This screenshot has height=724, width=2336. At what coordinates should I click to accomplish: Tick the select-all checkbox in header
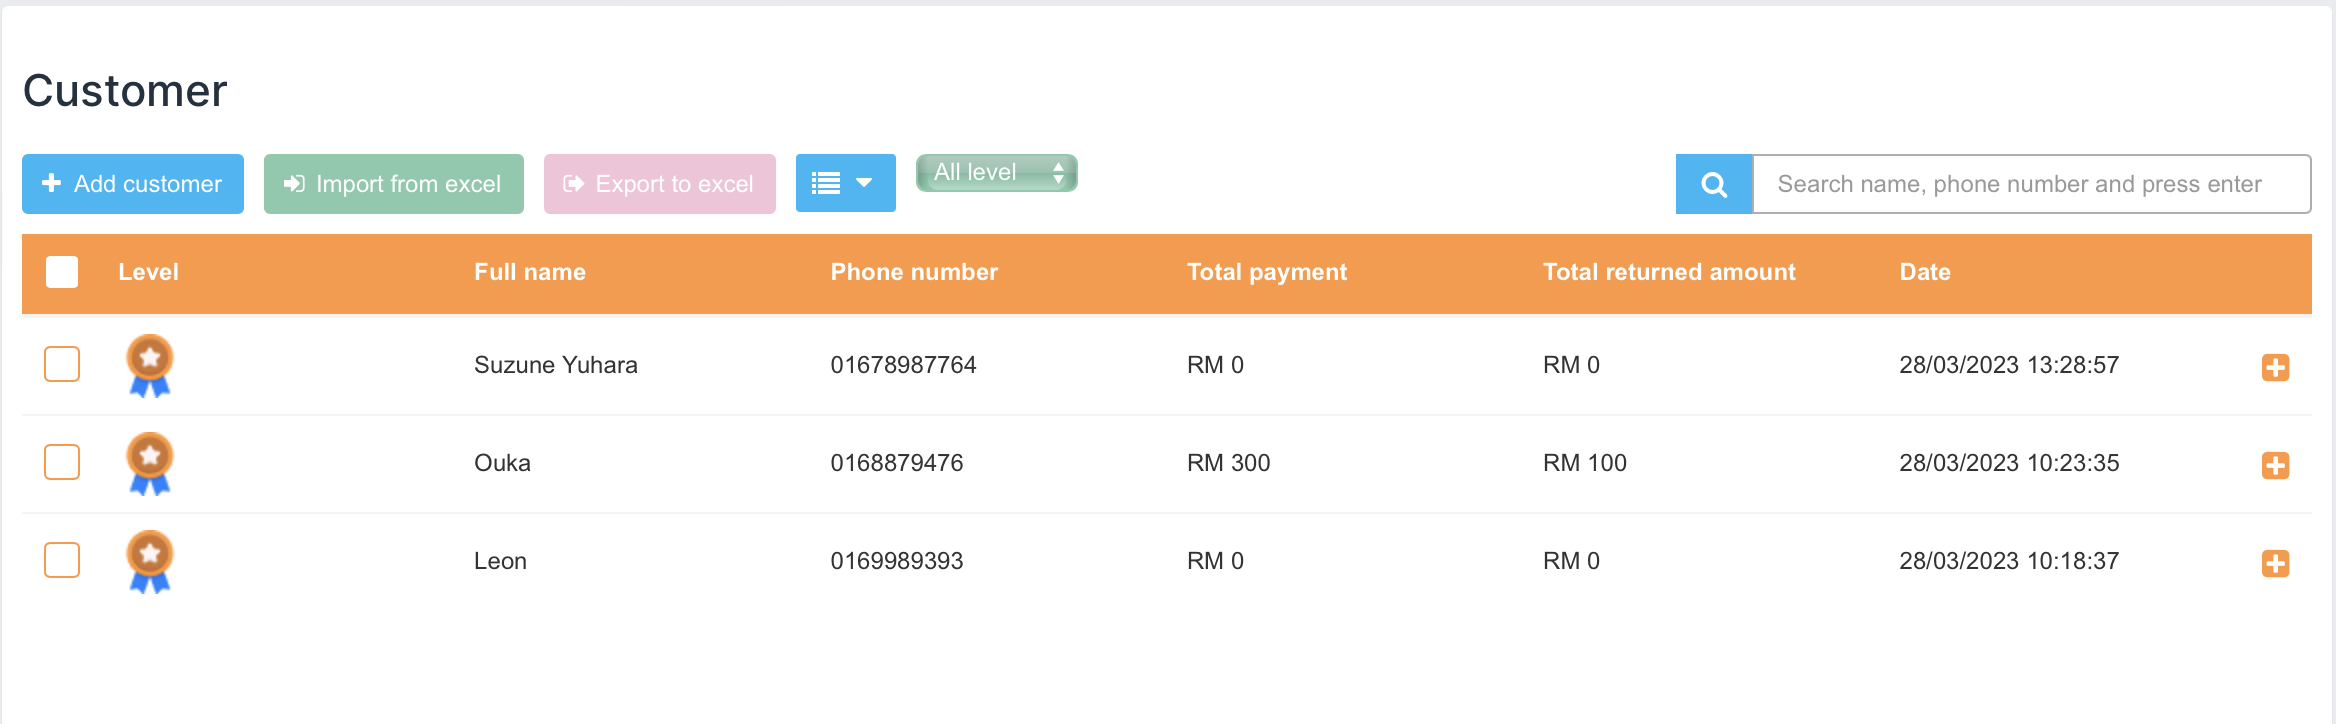click(x=62, y=272)
